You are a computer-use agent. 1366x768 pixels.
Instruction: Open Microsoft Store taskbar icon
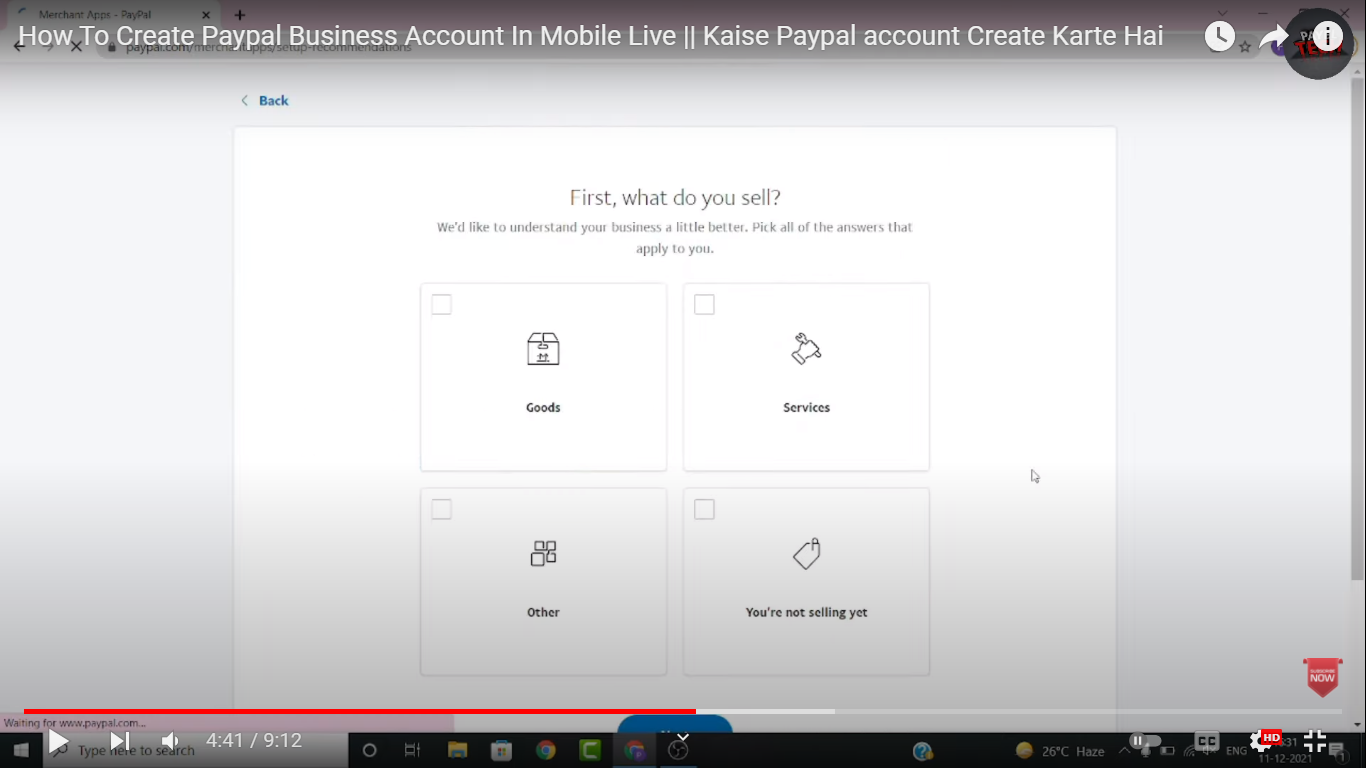click(501, 750)
